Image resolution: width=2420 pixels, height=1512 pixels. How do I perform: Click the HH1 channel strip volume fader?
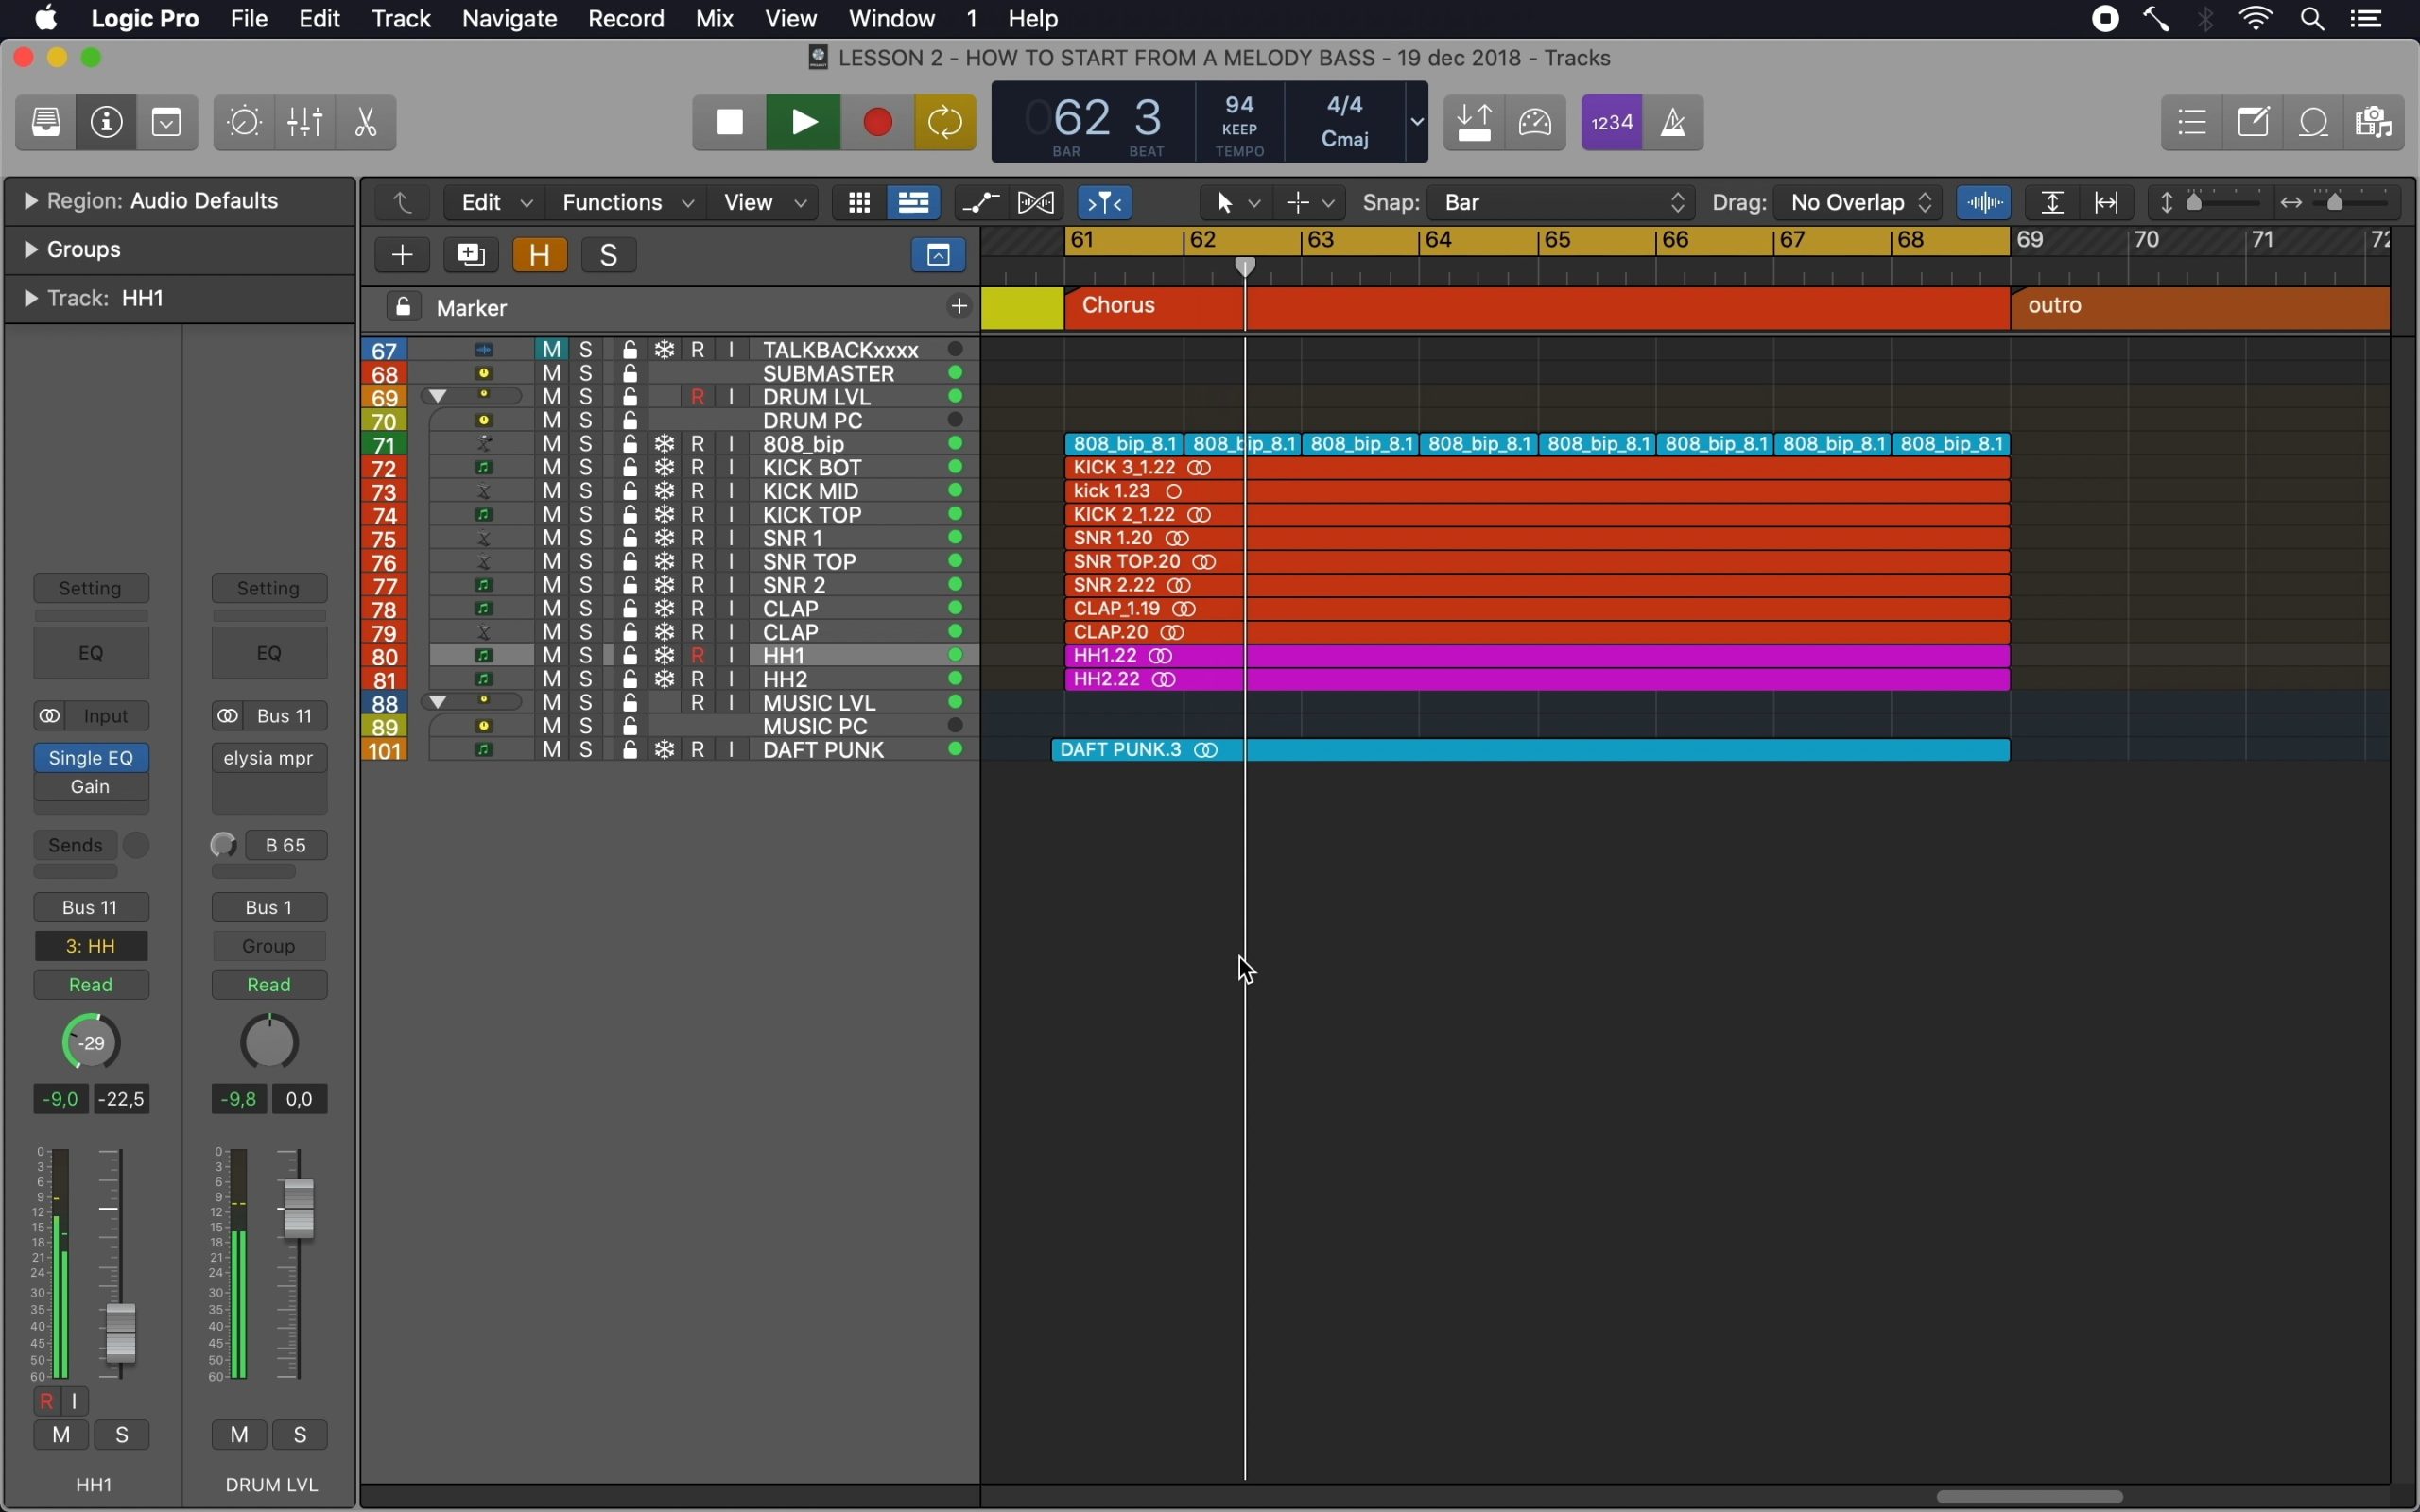point(121,1332)
